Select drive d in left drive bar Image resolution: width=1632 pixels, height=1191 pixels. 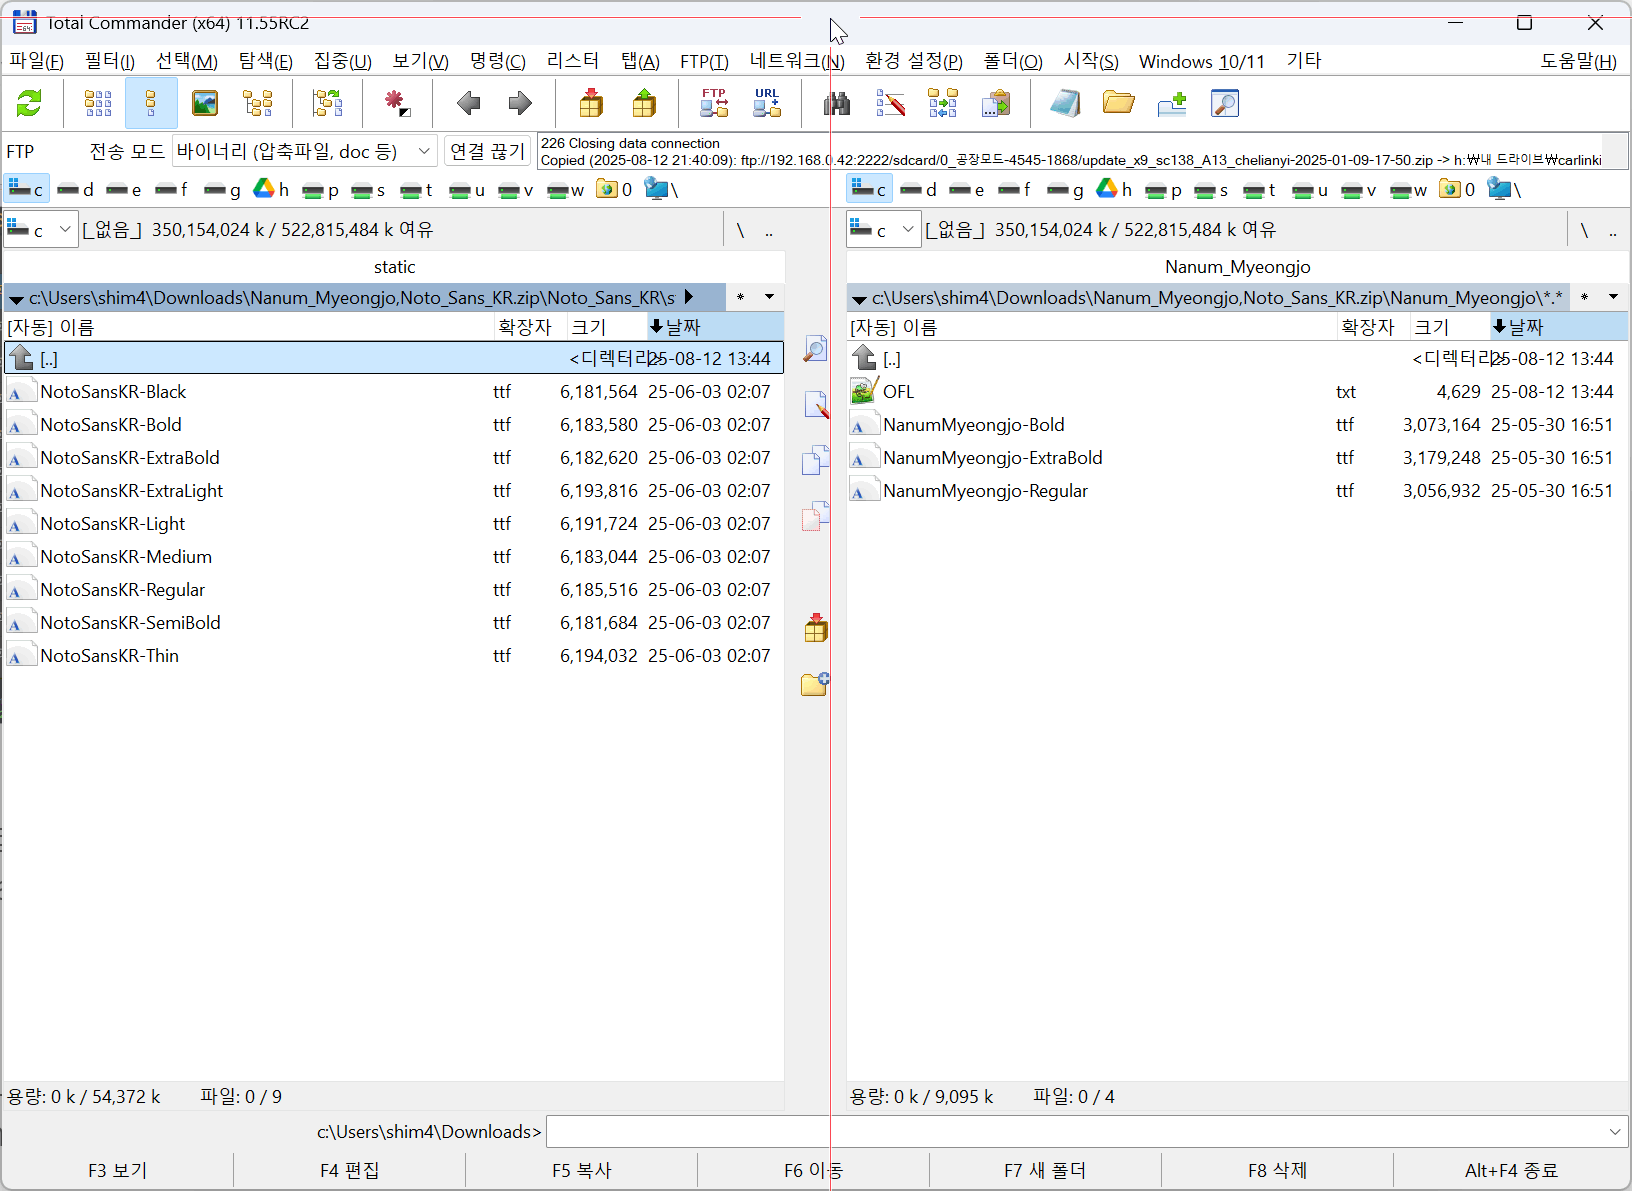(75, 189)
